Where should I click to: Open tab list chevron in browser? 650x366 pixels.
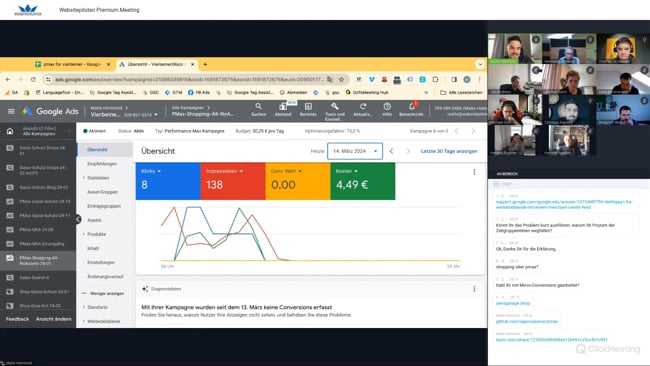point(480,64)
